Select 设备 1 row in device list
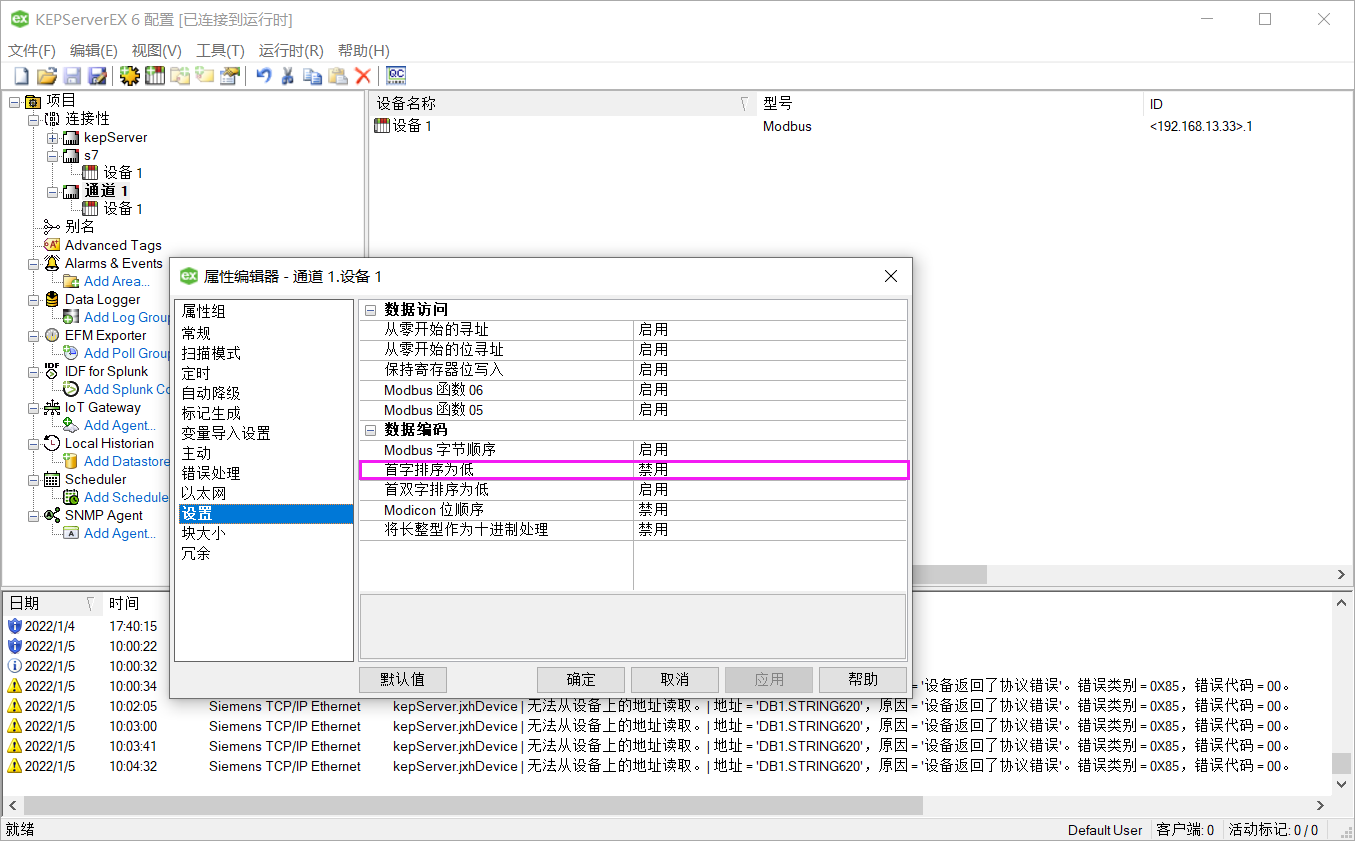 click(403, 126)
